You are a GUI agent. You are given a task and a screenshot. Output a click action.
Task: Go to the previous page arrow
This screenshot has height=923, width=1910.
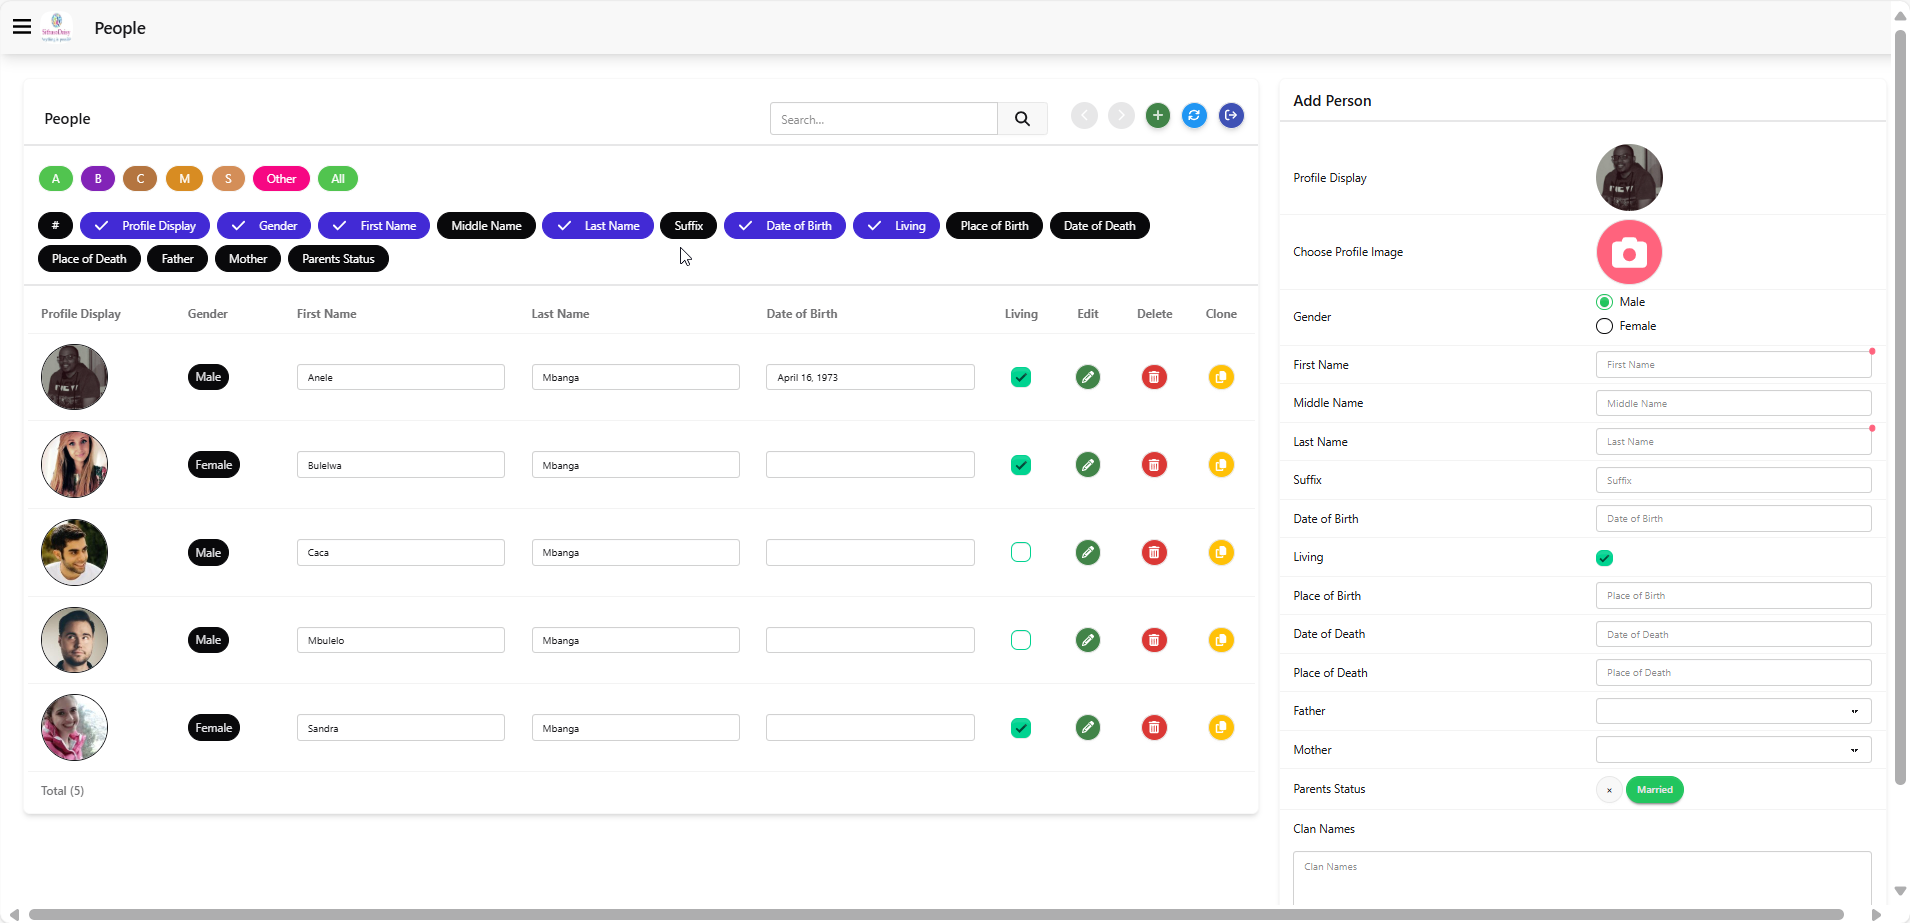click(x=1084, y=116)
